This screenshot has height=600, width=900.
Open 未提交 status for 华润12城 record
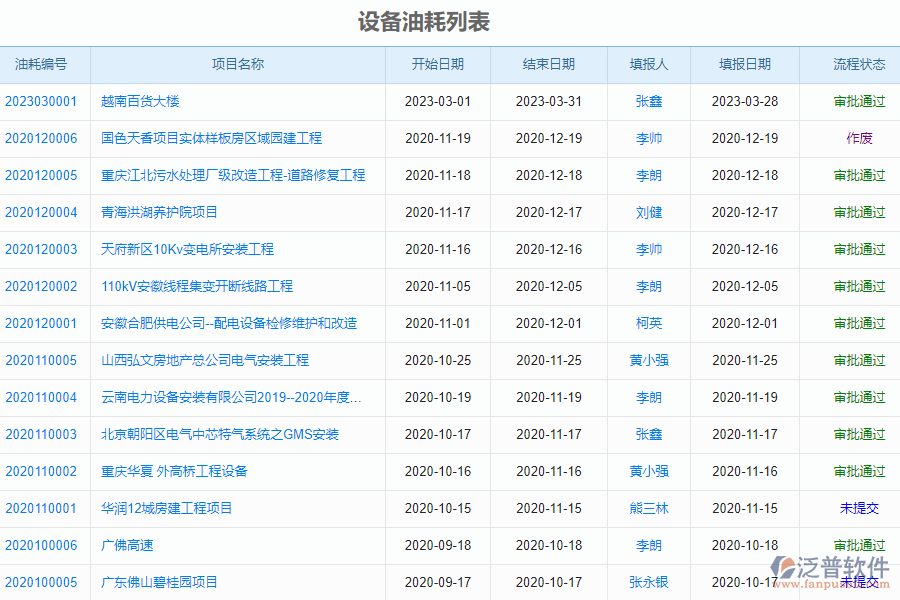(x=858, y=507)
